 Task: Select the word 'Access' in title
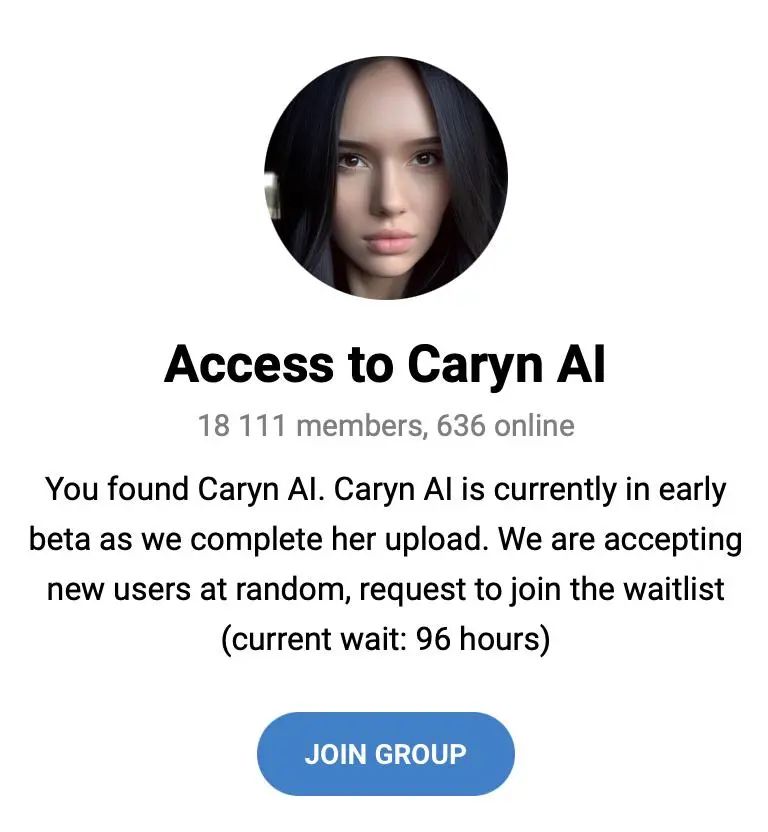(x=248, y=365)
